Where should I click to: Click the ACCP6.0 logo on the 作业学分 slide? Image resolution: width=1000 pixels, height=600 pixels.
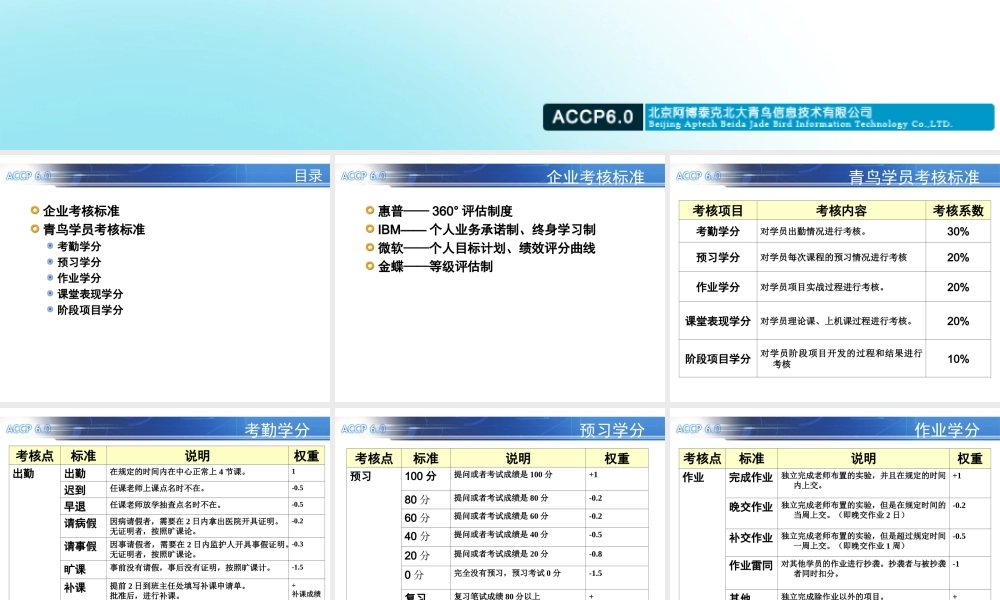tap(694, 426)
